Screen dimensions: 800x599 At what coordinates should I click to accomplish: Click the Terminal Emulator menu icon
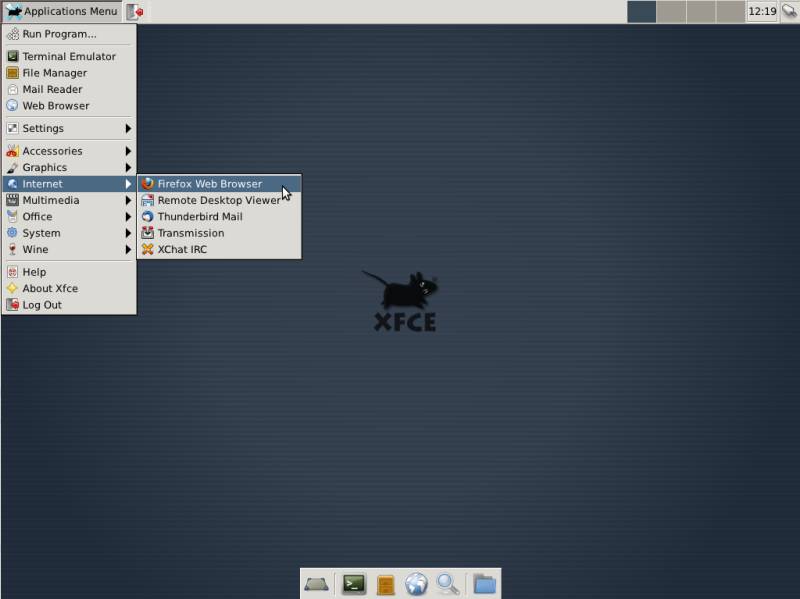click(x=13, y=56)
